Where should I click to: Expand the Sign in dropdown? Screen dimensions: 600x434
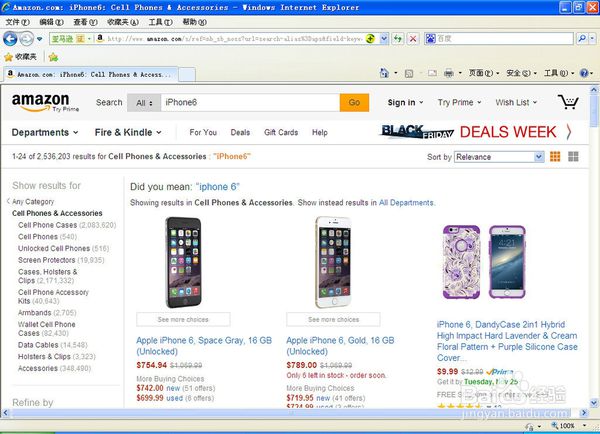(405, 103)
